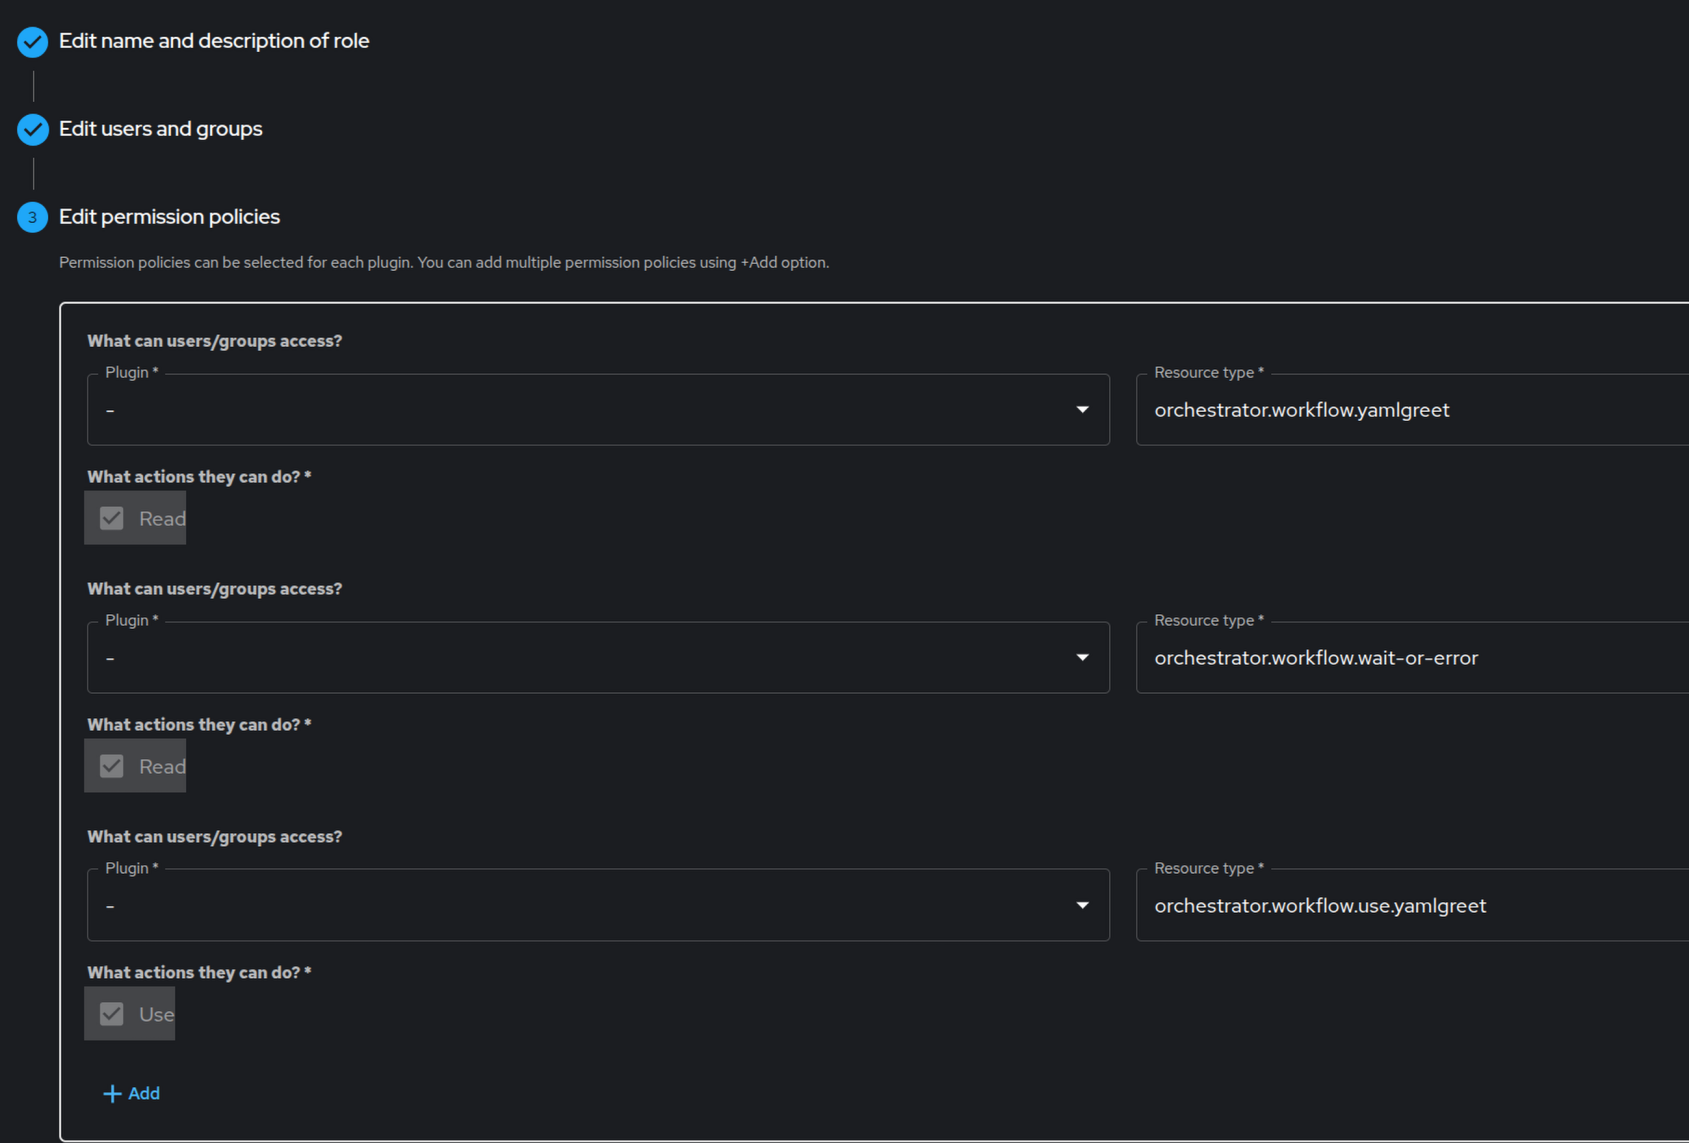The width and height of the screenshot is (1689, 1143).
Task: Toggle the Use checkbox for use.yamlgreet
Action: click(x=112, y=1014)
